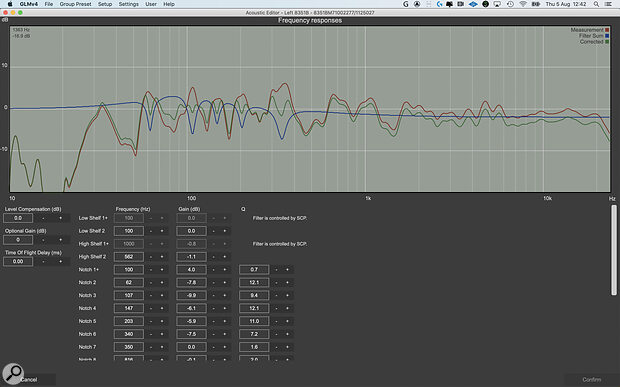Click the blue Filter Sum legend swatch
This screenshot has height=387, width=620.
coord(607,36)
